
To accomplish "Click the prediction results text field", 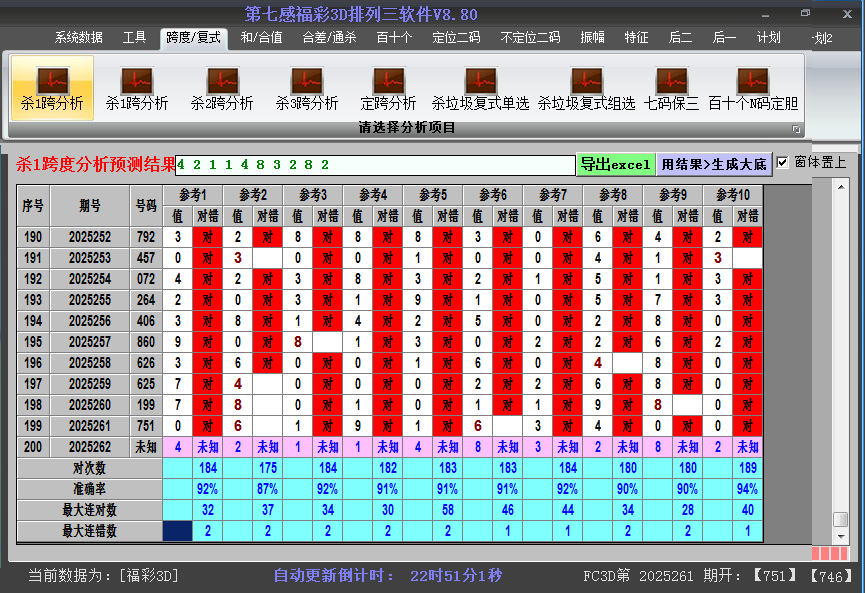I will [375, 164].
